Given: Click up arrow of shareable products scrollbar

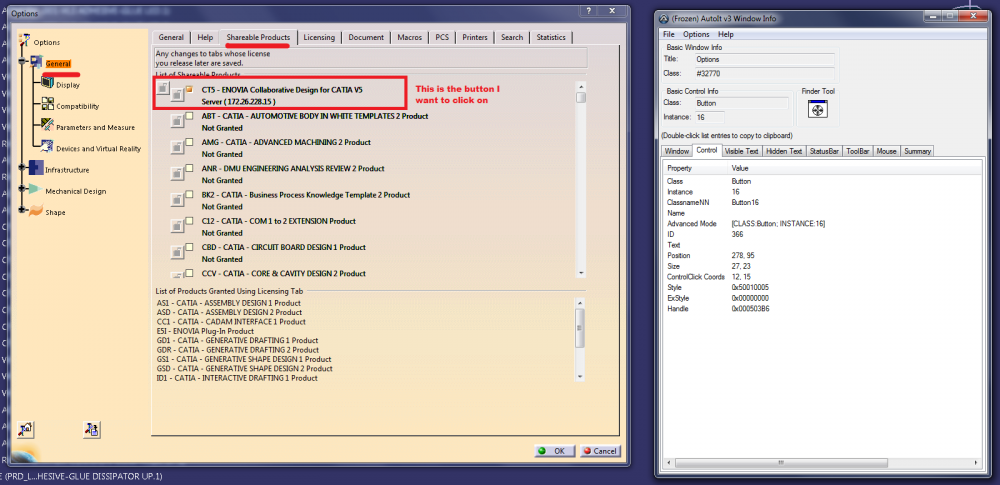Looking at the screenshot, I should click(580, 86).
